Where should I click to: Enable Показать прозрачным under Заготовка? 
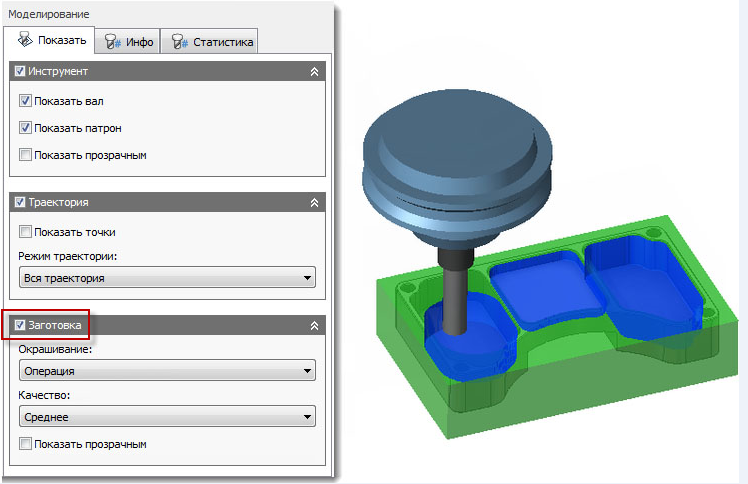[25, 443]
